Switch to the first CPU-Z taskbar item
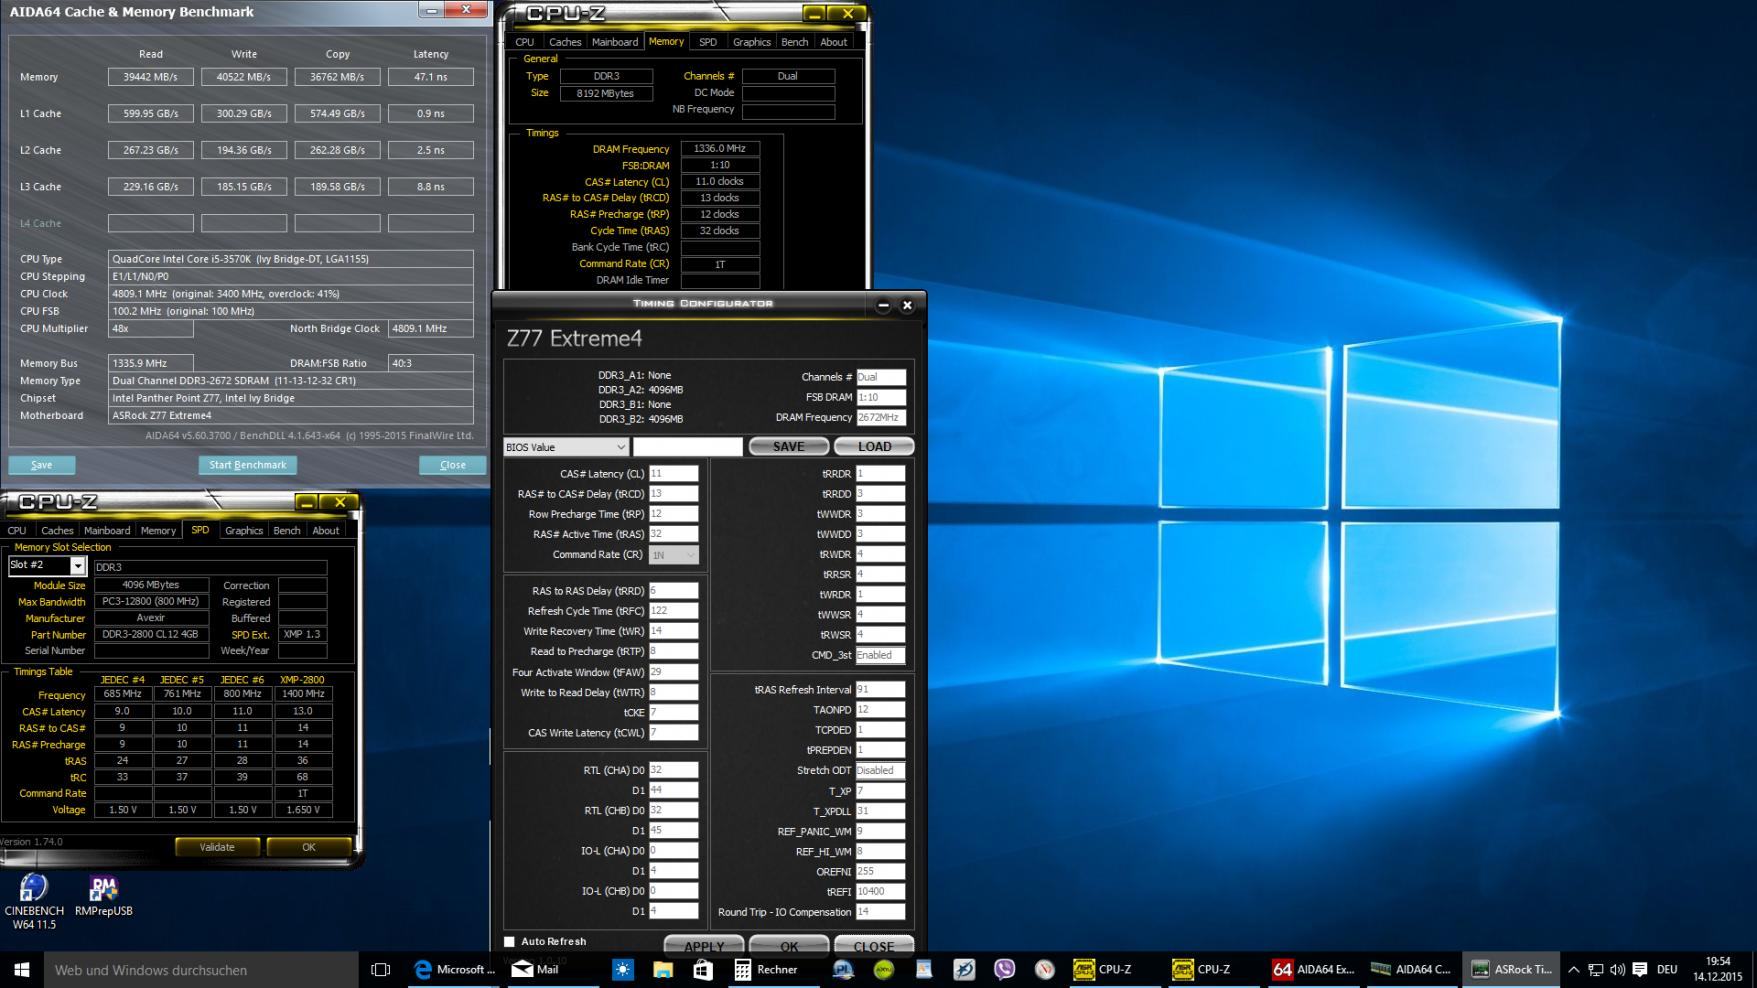1757x988 pixels. point(1113,969)
